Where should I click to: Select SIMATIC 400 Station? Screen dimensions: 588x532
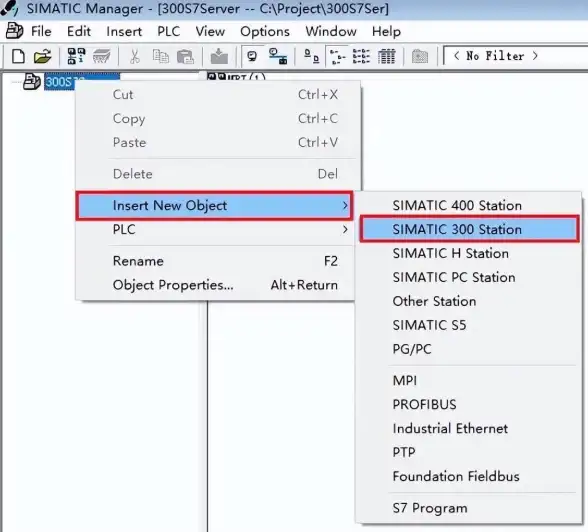tap(469, 205)
